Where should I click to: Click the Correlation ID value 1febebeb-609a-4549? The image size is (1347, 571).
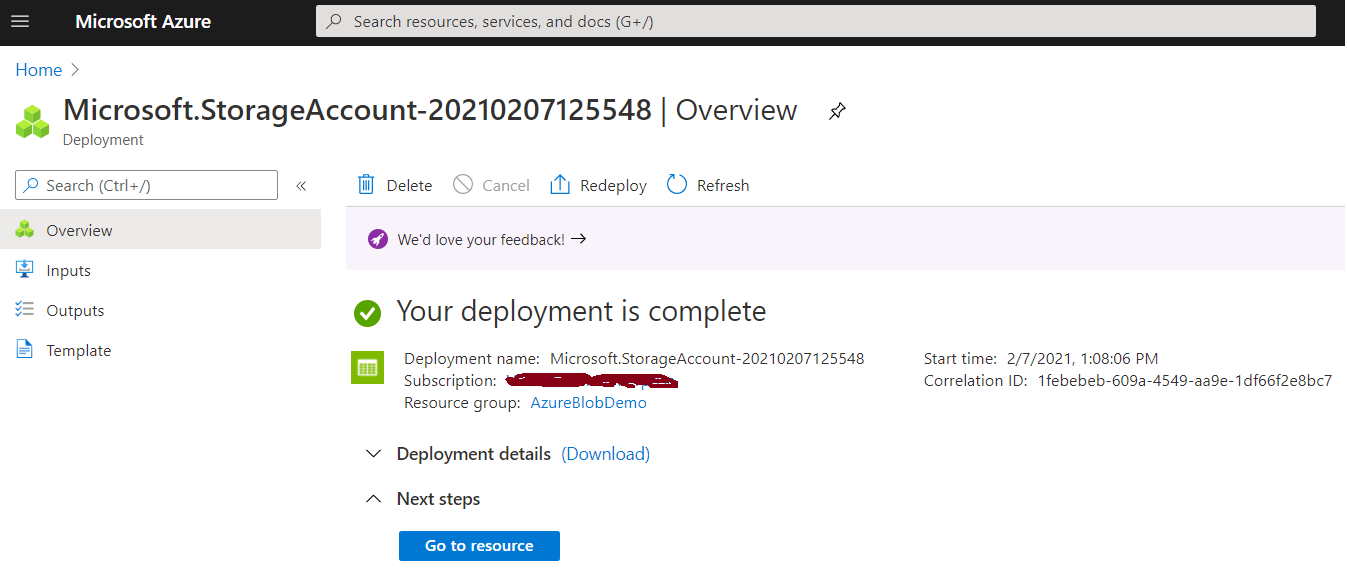1185,380
